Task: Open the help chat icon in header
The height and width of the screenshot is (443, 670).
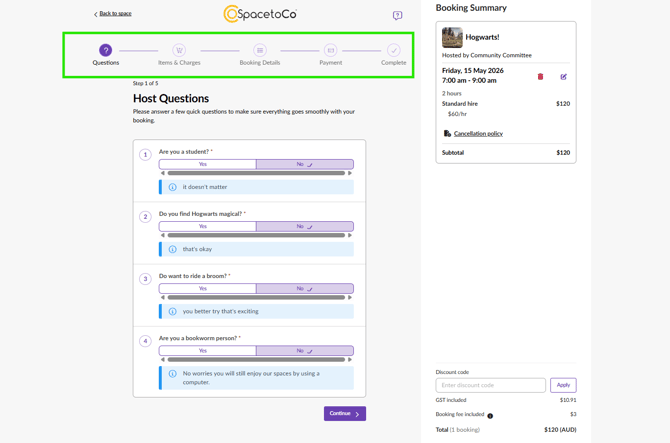Action: pyautogui.click(x=397, y=15)
